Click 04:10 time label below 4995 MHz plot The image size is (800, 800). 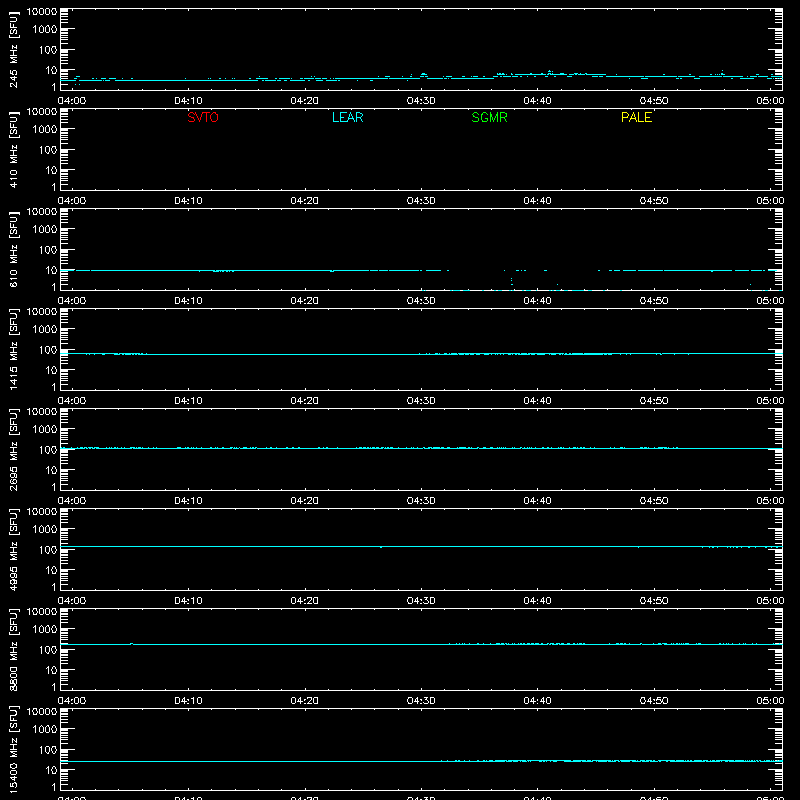coord(188,601)
